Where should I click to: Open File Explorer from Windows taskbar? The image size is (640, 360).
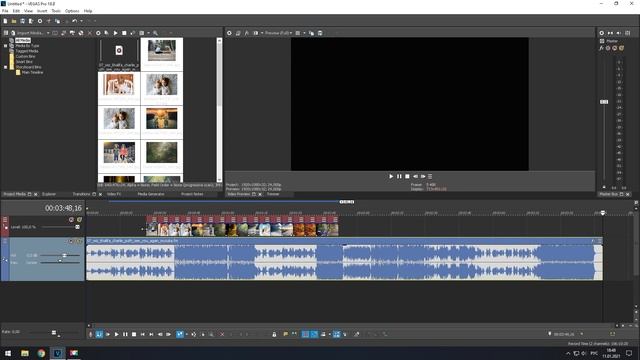click(x=25, y=353)
